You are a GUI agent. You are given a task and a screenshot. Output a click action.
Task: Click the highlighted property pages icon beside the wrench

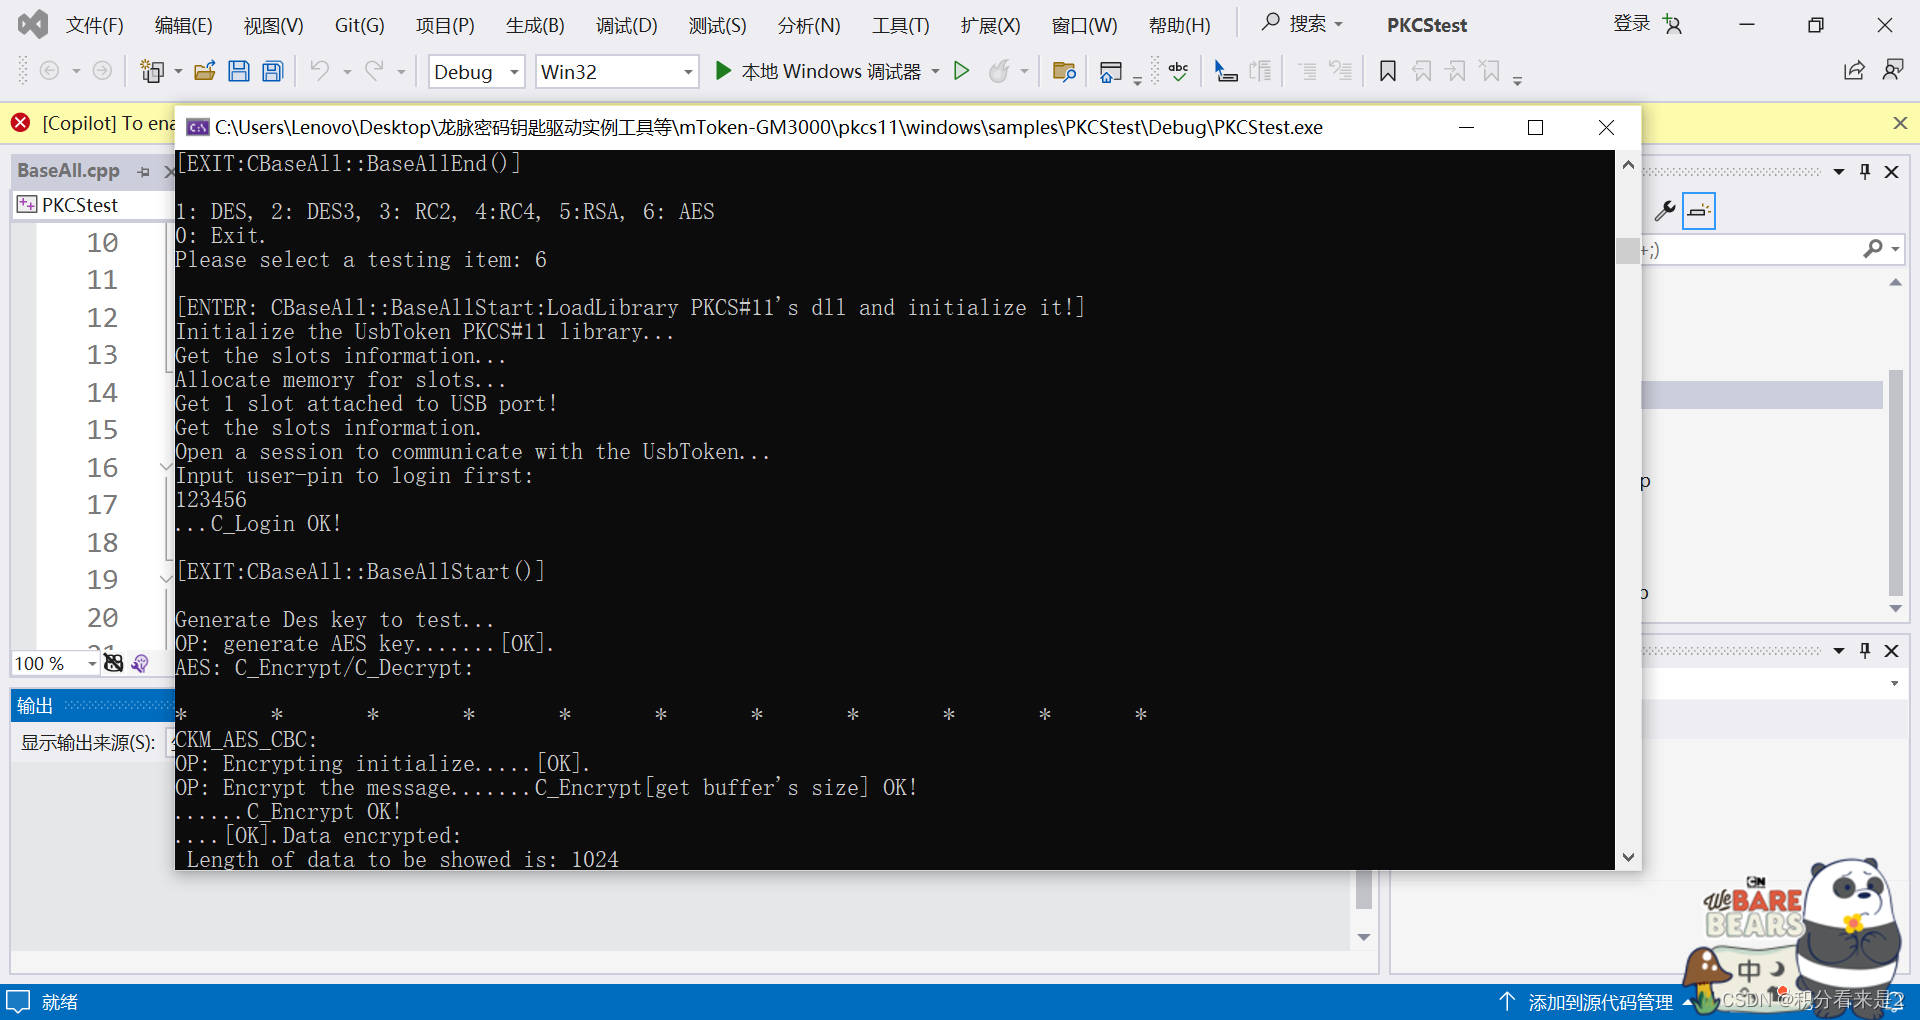(1699, 211)
